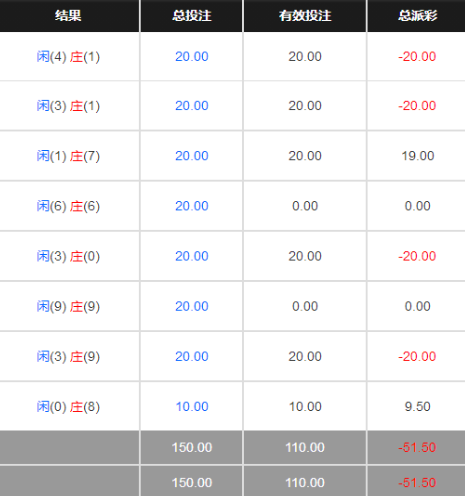The image size is (465, 496).
Task: Open the 闲(1) 庄(7) result entry
Action: coord(68,156)
